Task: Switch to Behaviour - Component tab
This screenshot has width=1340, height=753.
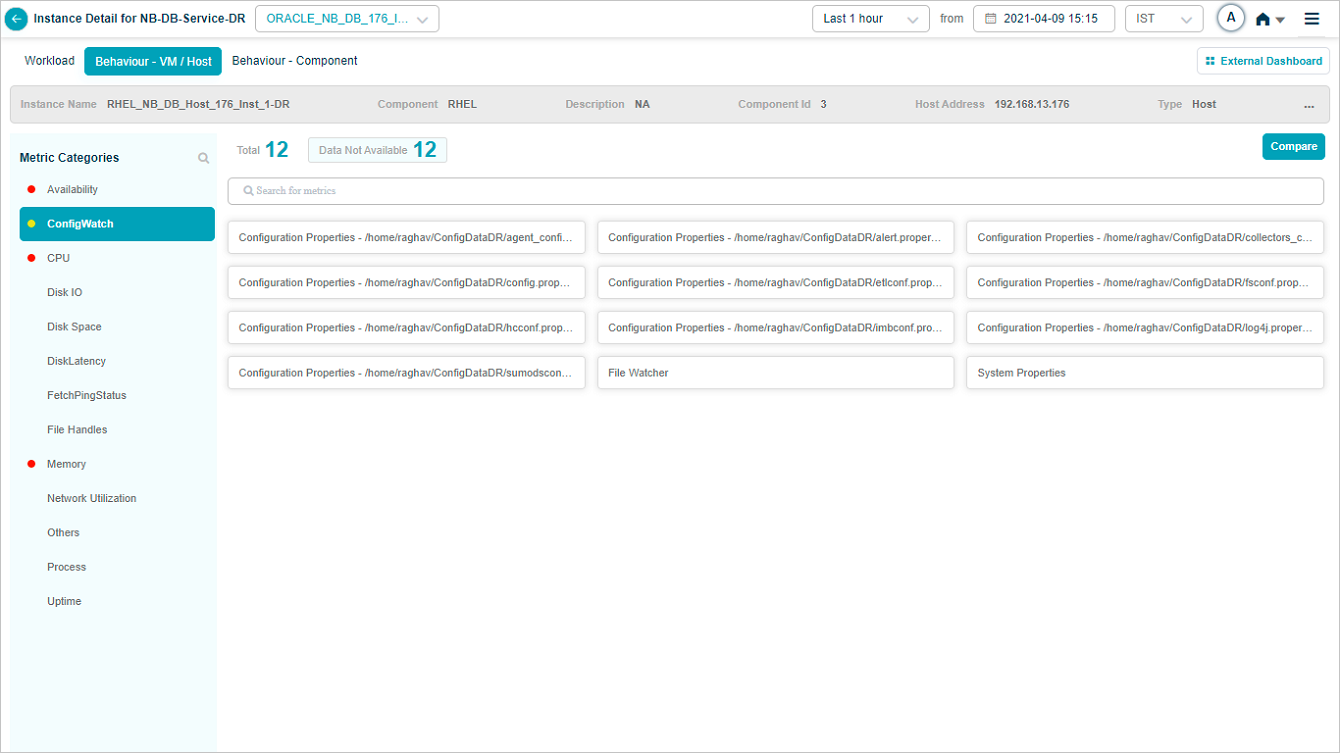Action: (x=294, y=61)
